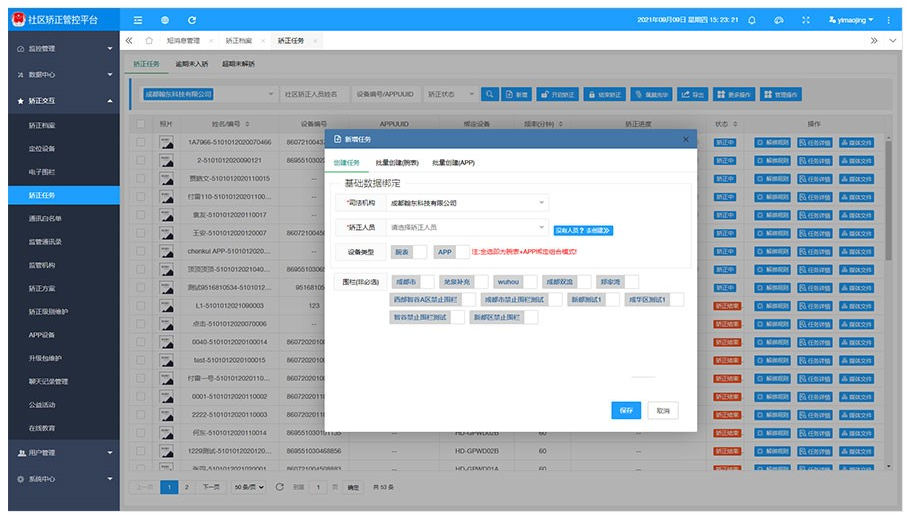Click the 取消 button in the dialog
The image size is (907, 513).
663,410
